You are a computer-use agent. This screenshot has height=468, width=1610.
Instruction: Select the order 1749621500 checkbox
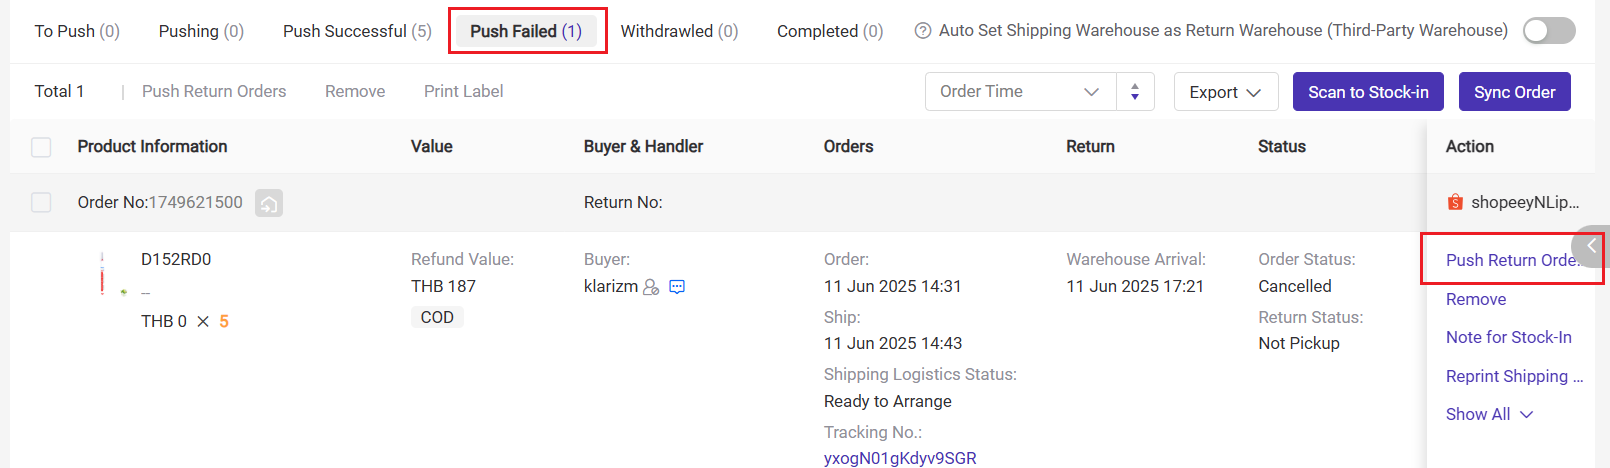point(41,202)
